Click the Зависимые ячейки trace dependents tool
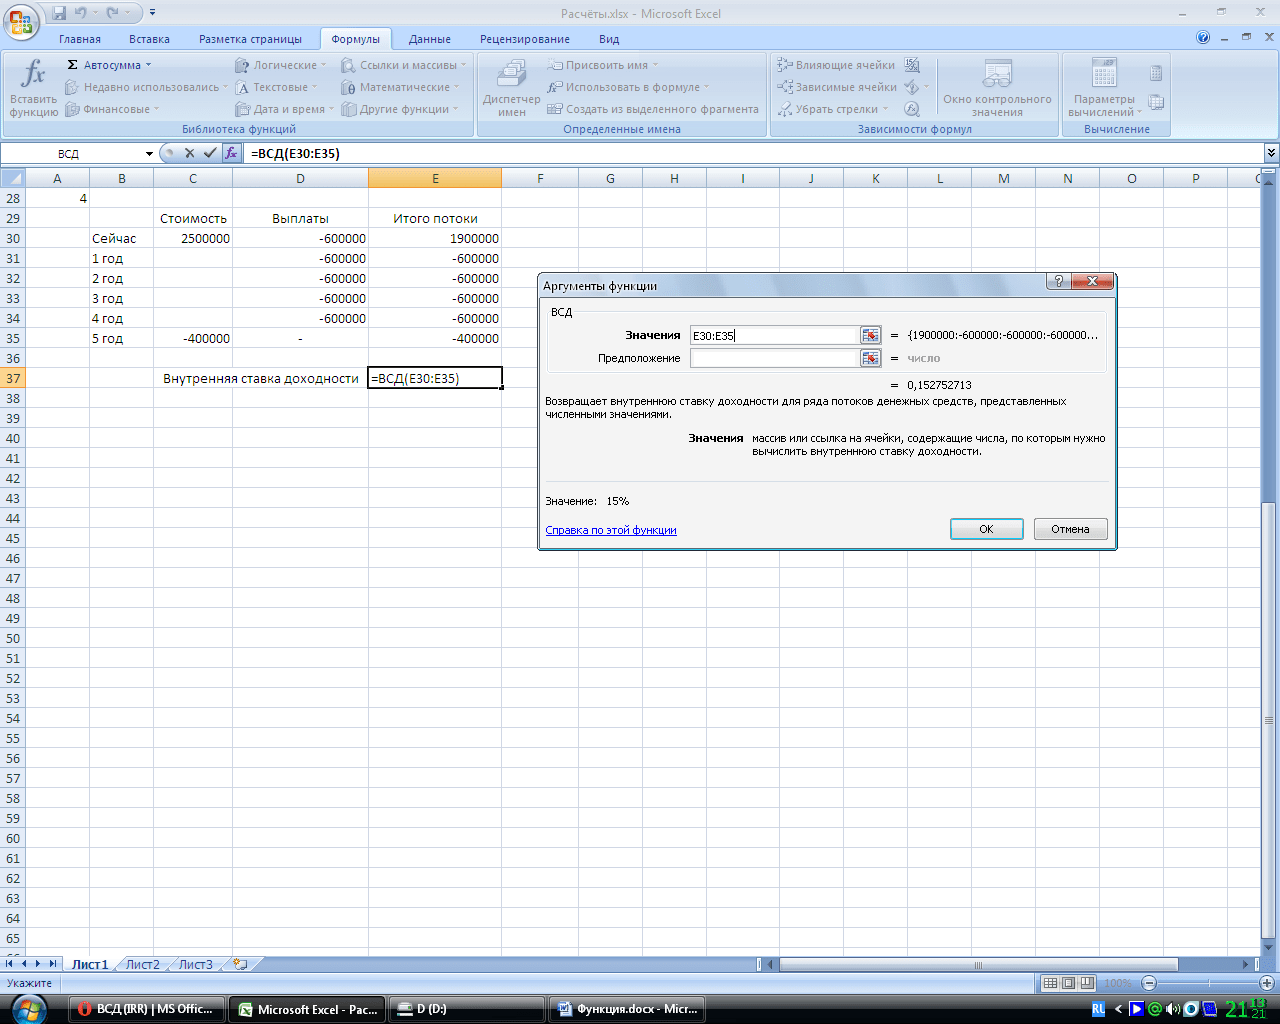 point(837,87)
